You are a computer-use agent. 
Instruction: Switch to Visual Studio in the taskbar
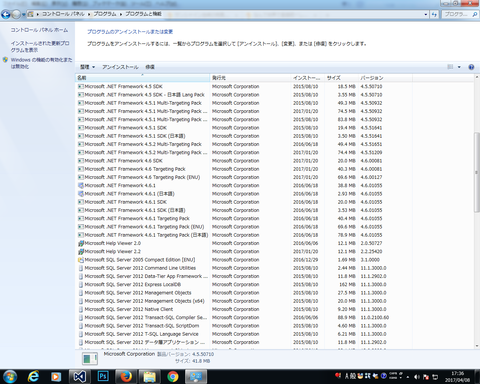[x=79, y=377]
